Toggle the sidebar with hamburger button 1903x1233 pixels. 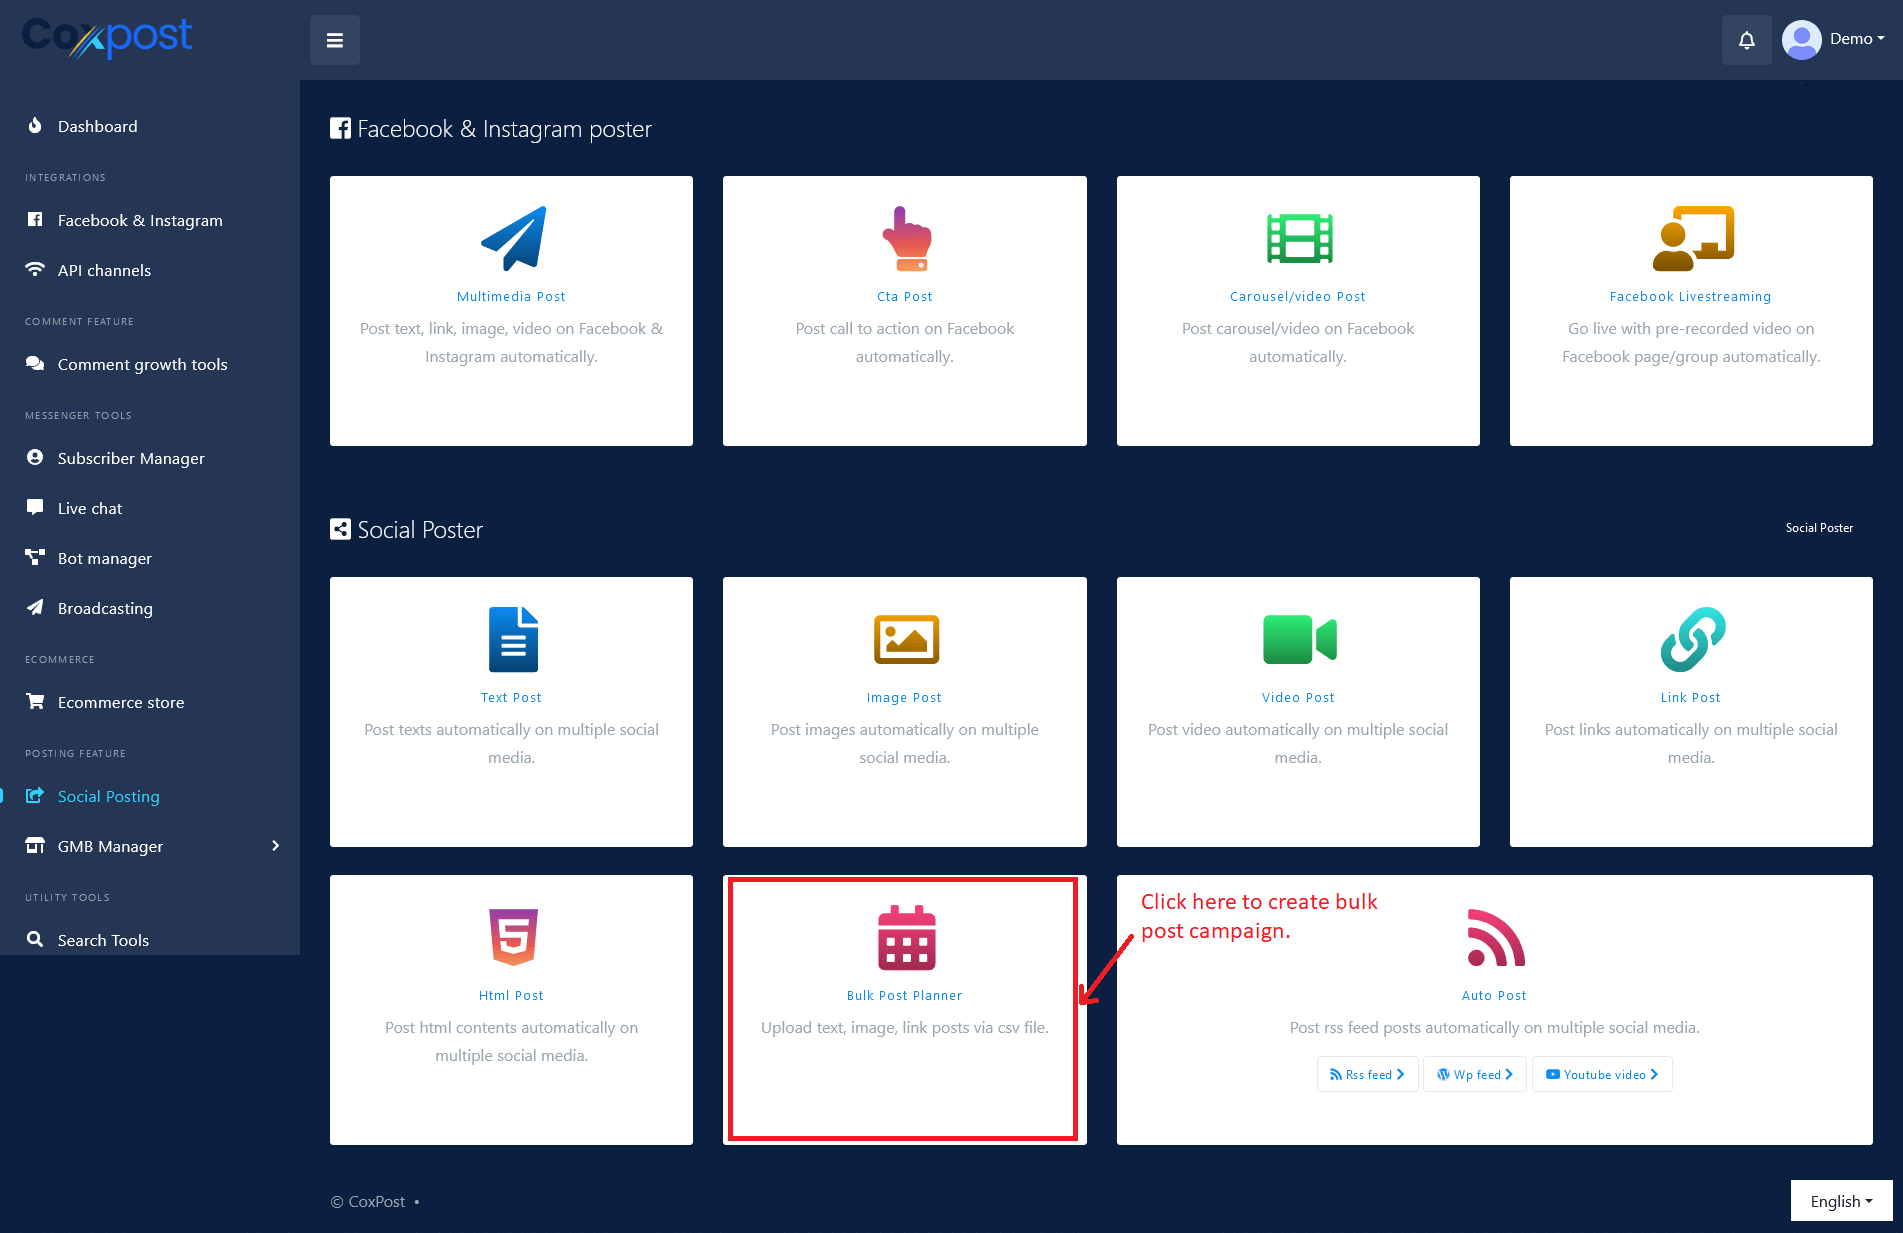point(335,40)
